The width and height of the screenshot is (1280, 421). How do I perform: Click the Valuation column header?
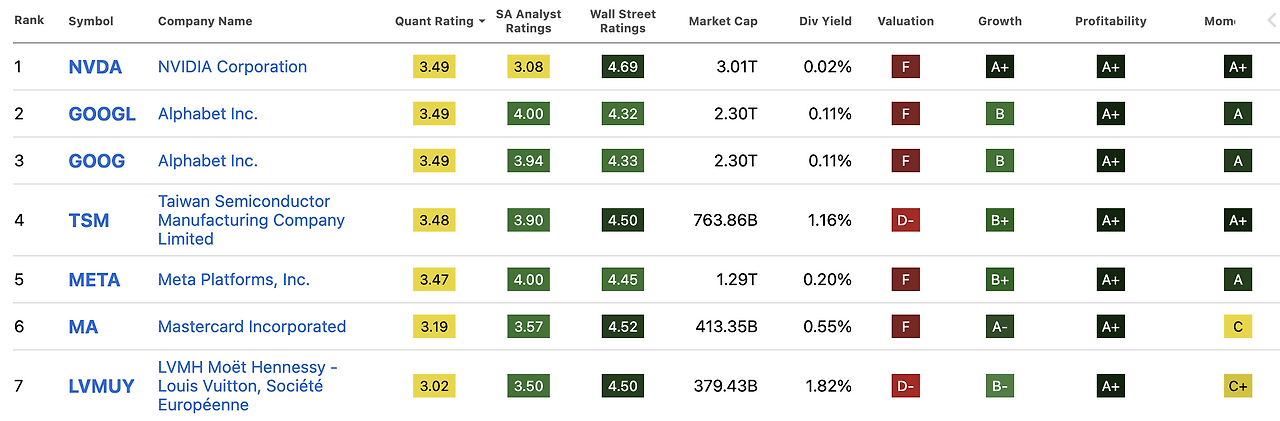coord(905,21)
